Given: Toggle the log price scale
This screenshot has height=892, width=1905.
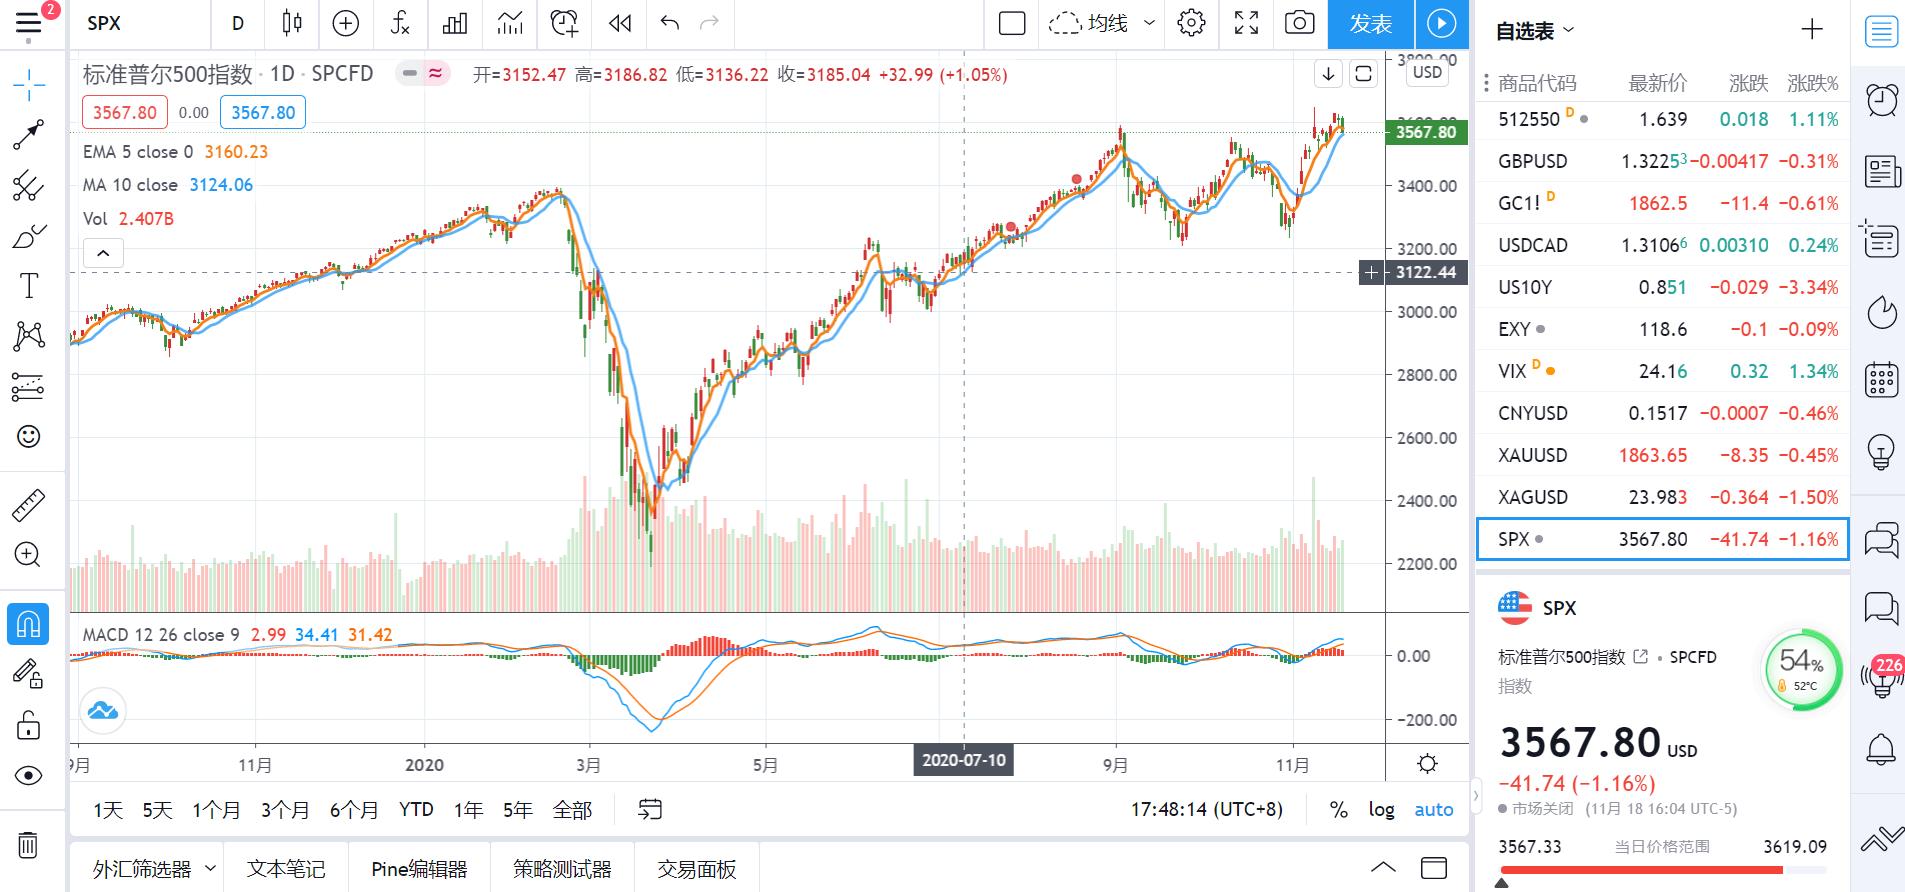Looking at the screenshot, I should [1381, 810].
